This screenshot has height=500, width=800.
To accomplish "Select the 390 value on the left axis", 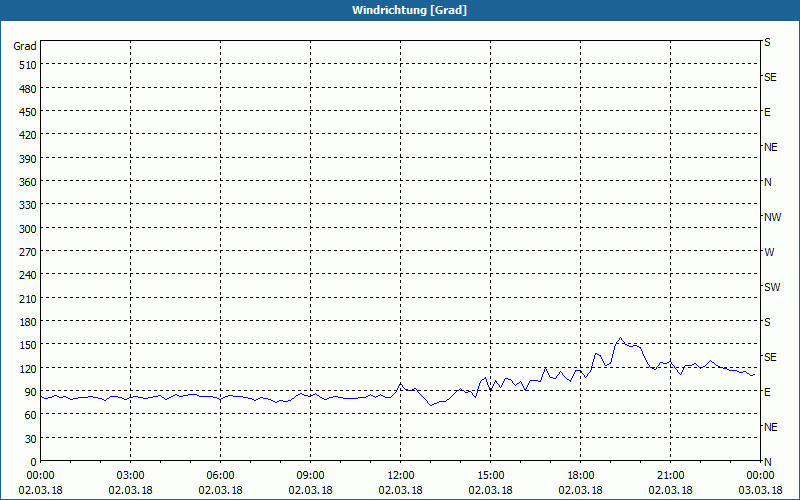I will pos(28,159).
